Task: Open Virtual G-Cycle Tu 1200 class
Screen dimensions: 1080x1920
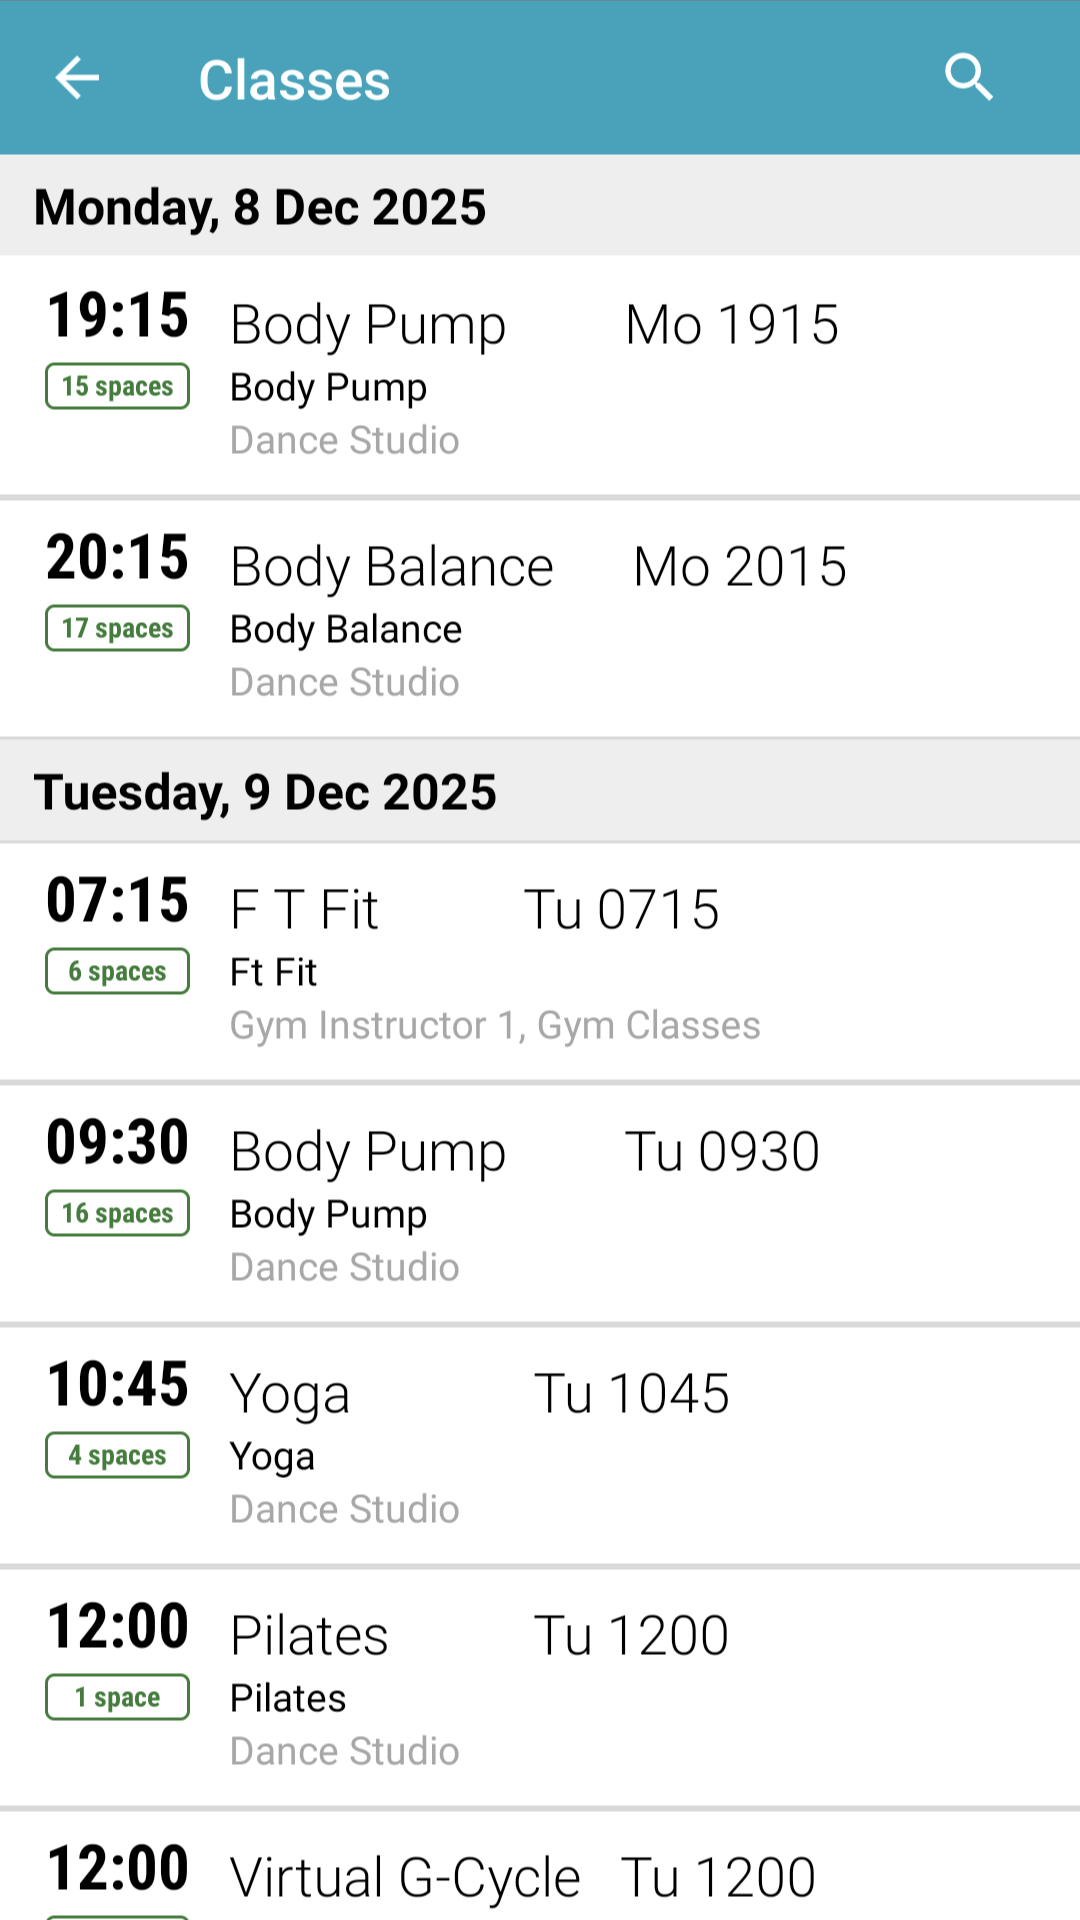Action: tap(523, 1877)
